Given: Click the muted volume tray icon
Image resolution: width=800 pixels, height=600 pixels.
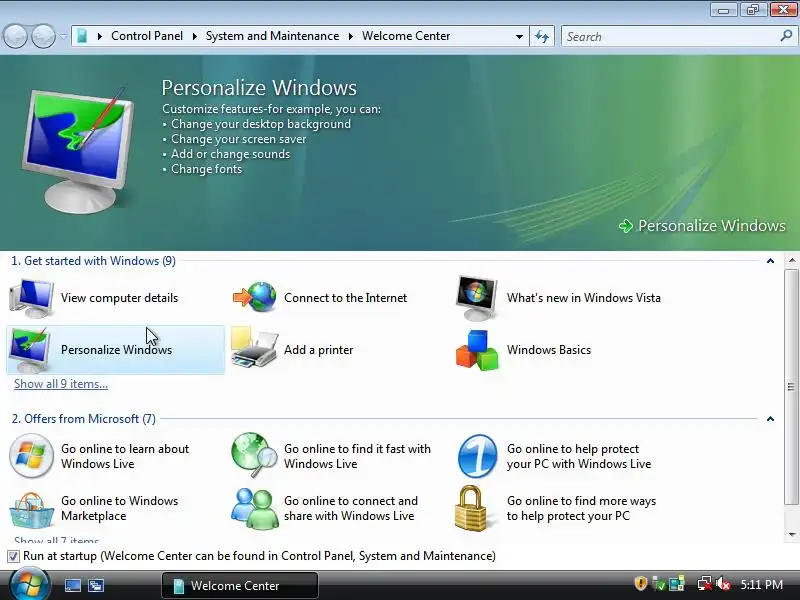Looking at the screenshot, I should click(723, 584).
